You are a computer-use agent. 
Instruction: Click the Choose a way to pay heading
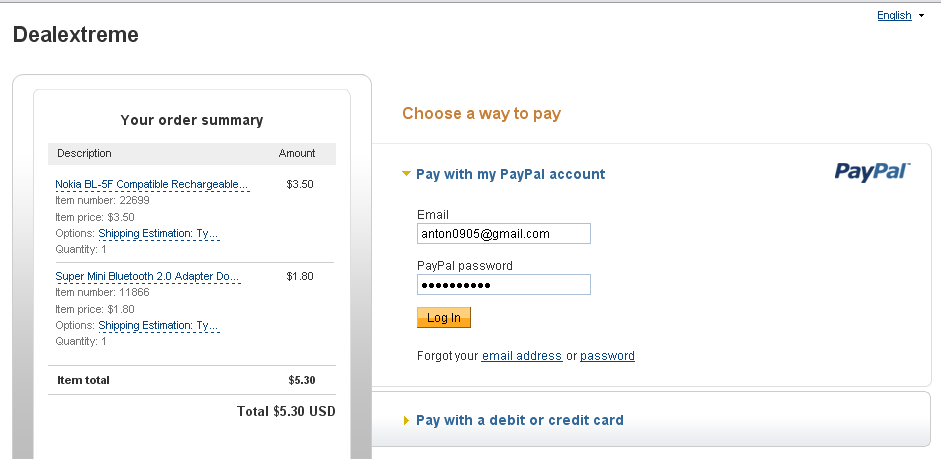(x=481, y=113)
